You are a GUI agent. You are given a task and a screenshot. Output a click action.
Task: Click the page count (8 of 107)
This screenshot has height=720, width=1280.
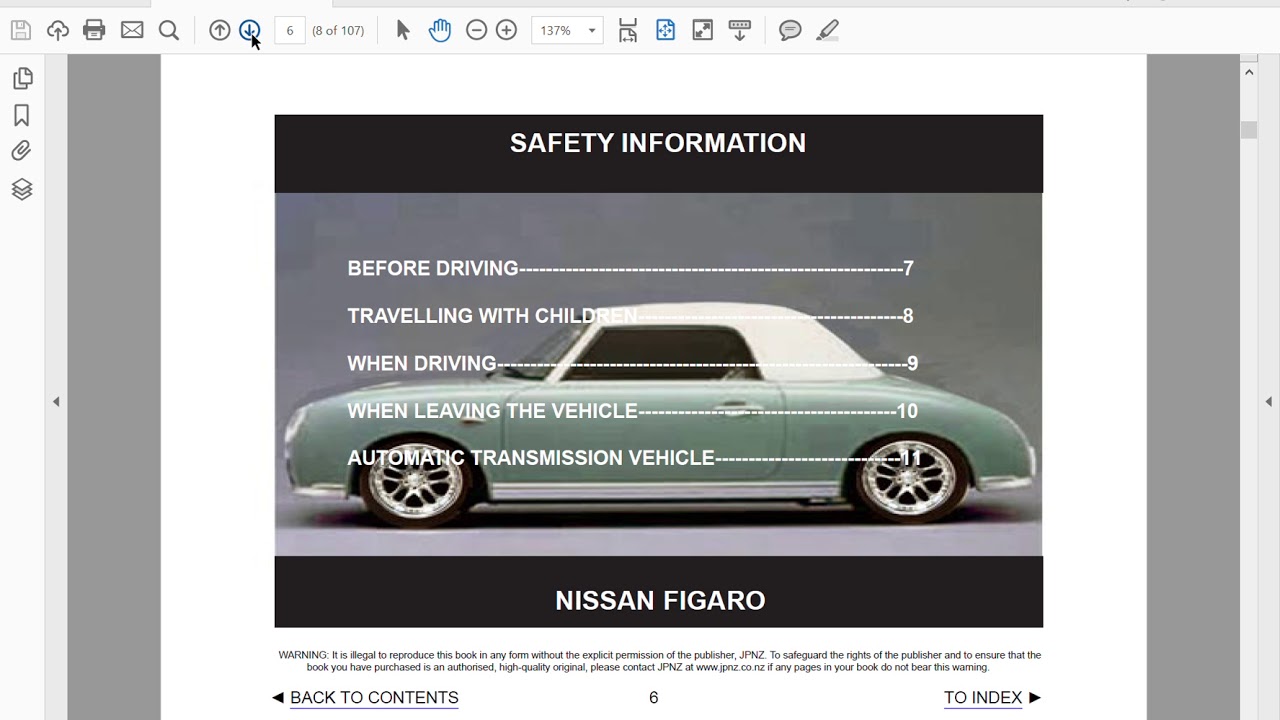point(338,30)
